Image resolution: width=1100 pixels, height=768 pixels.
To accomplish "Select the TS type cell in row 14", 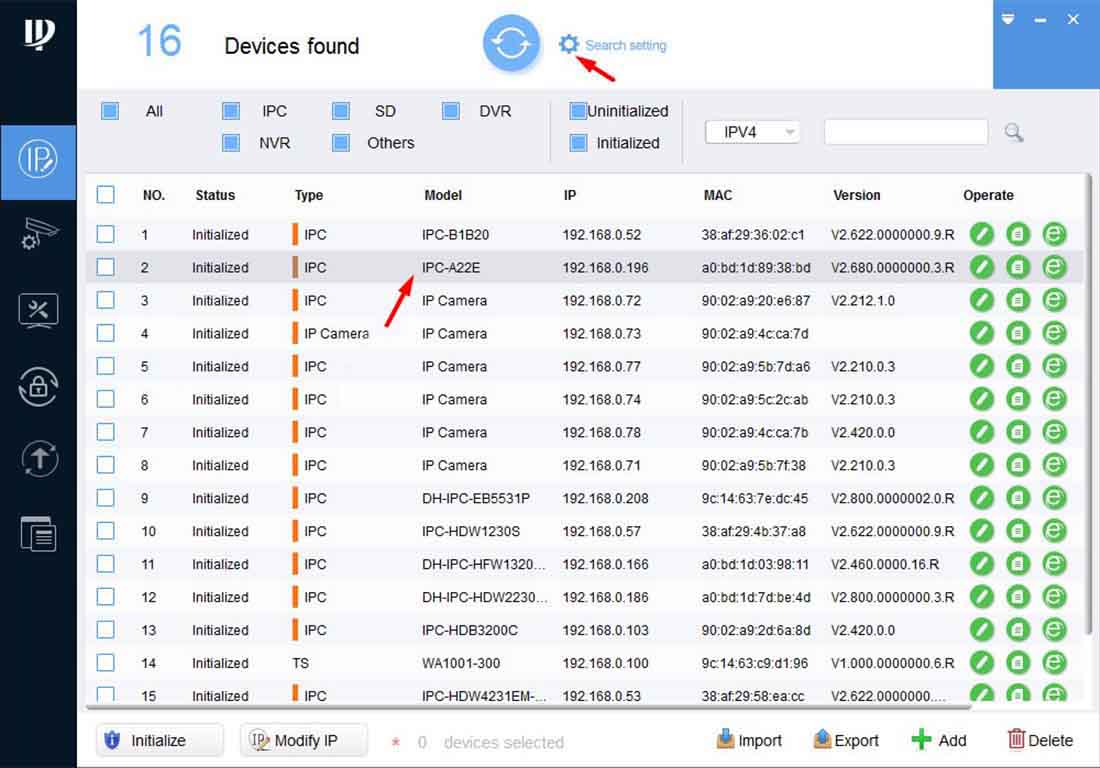I will (x=300, y=663).
